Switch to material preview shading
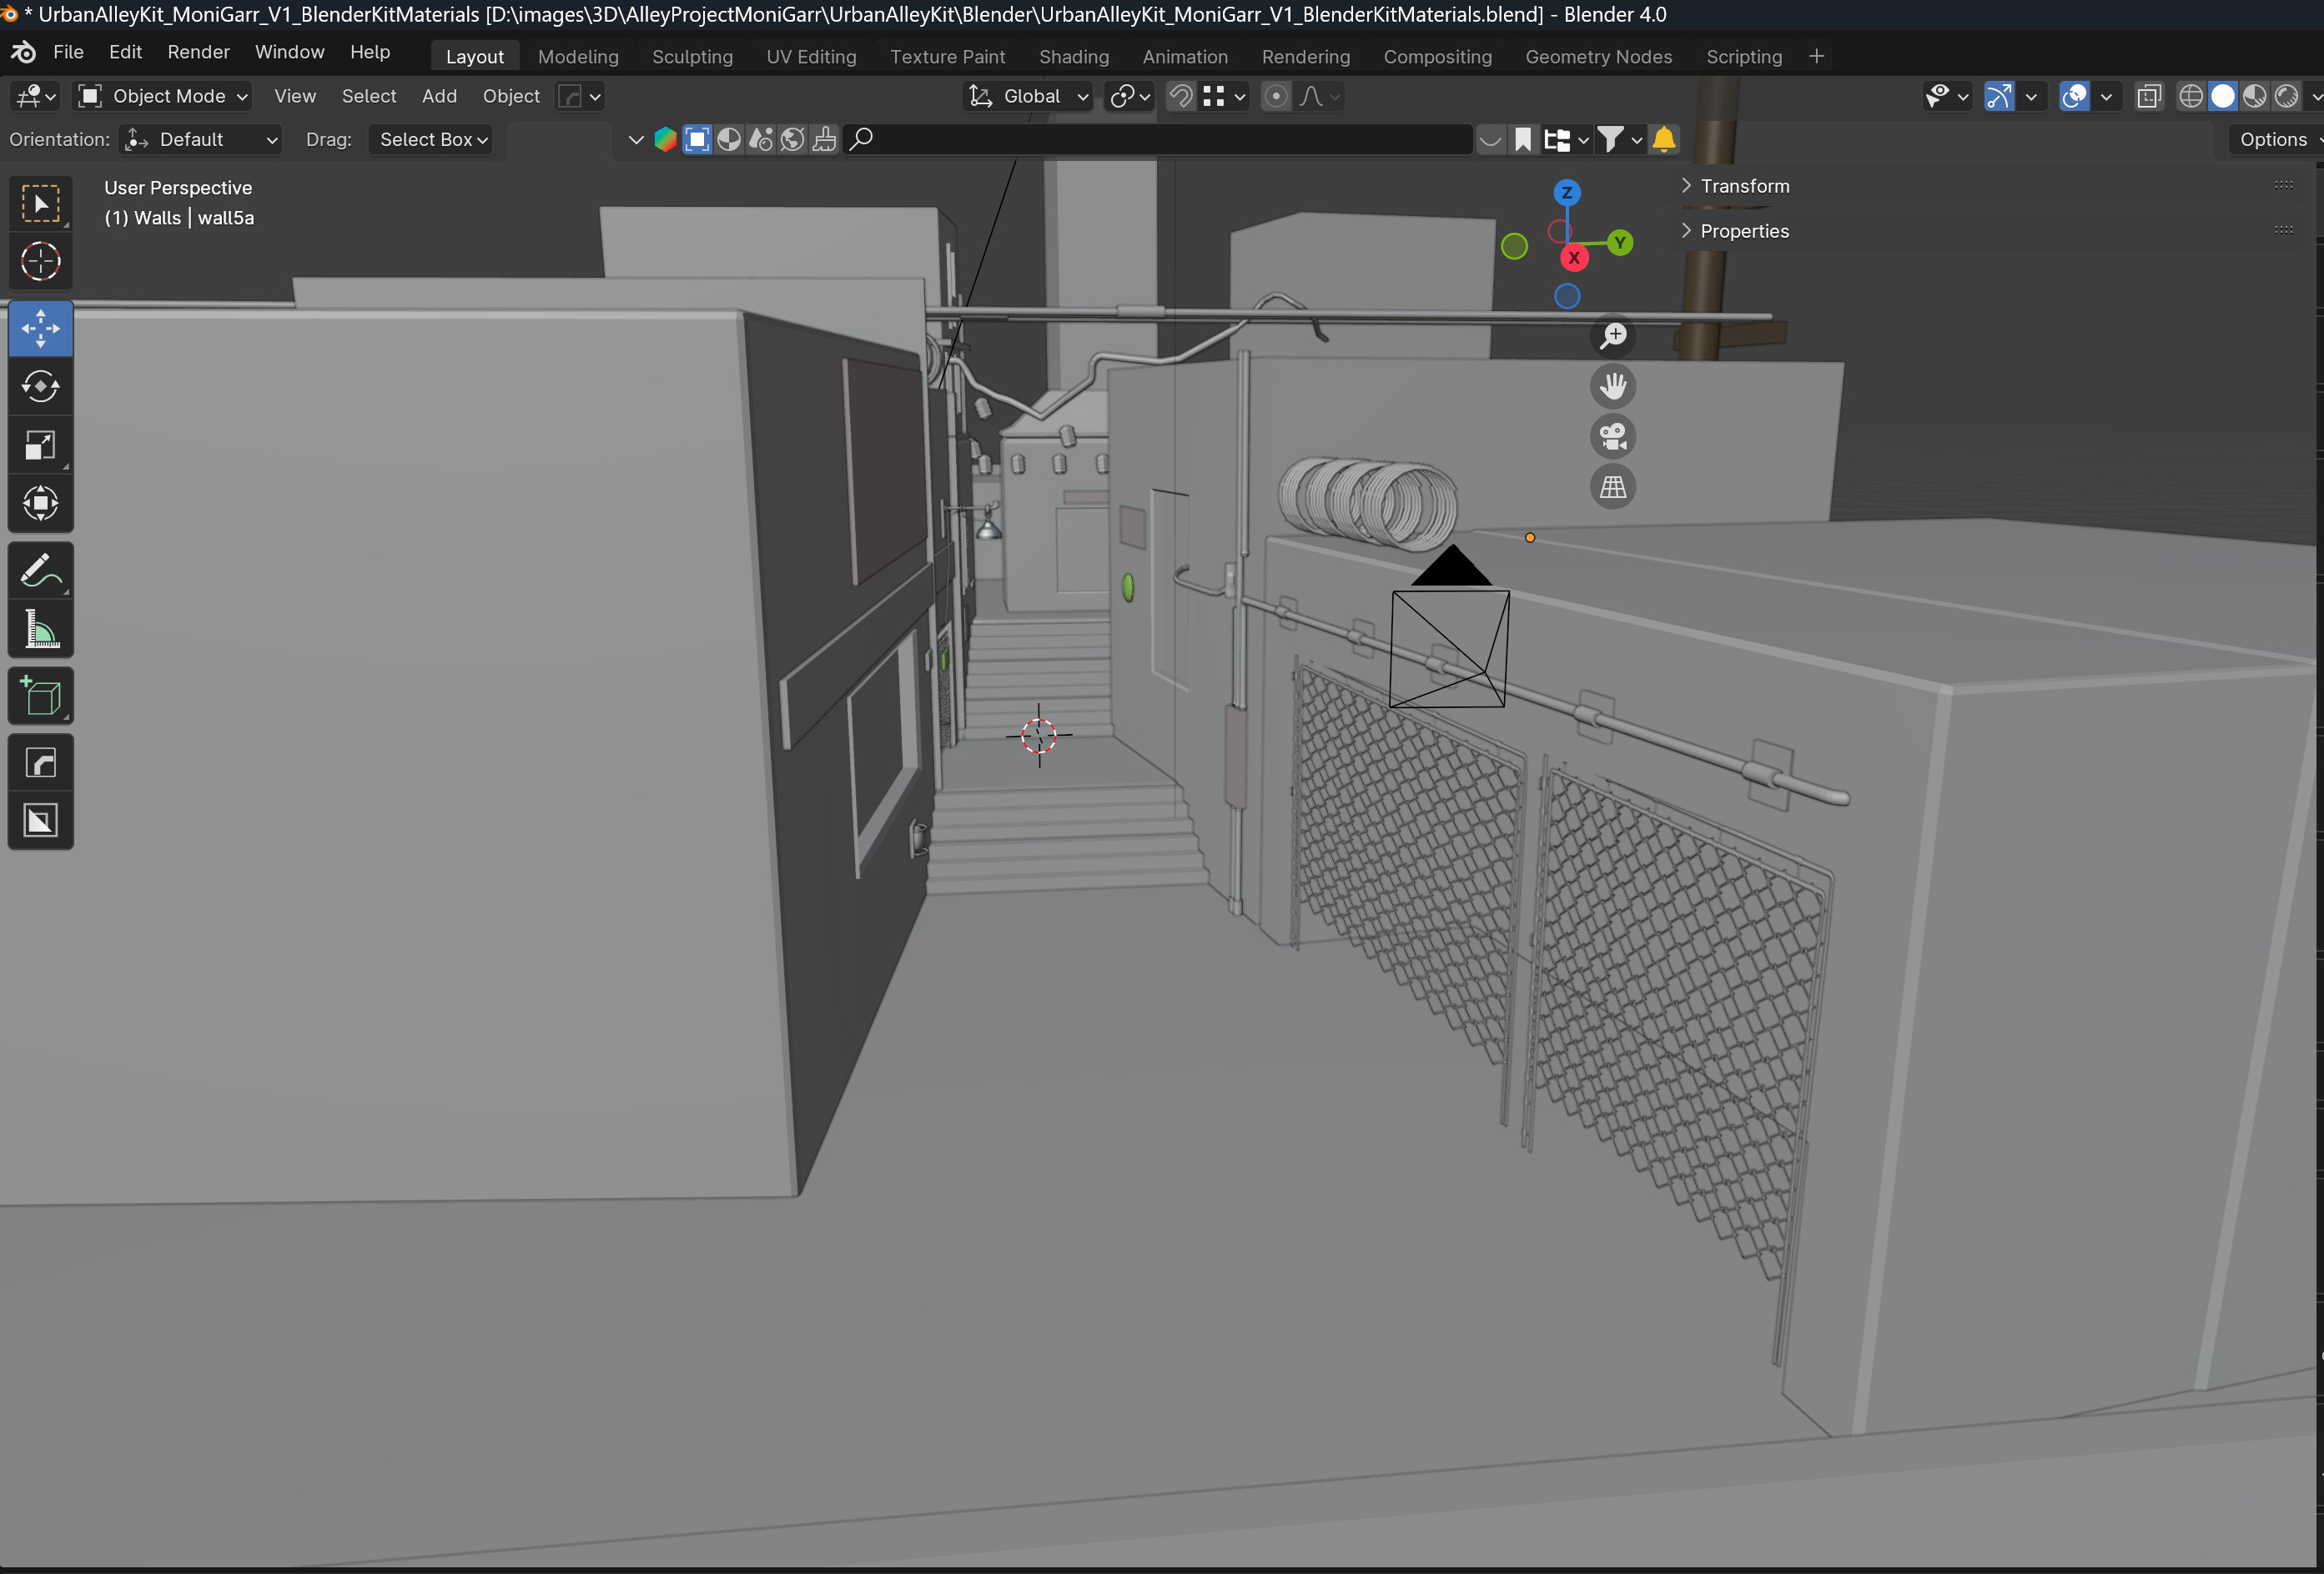Screen dimensions: 2324x1574 point(2254,96)
